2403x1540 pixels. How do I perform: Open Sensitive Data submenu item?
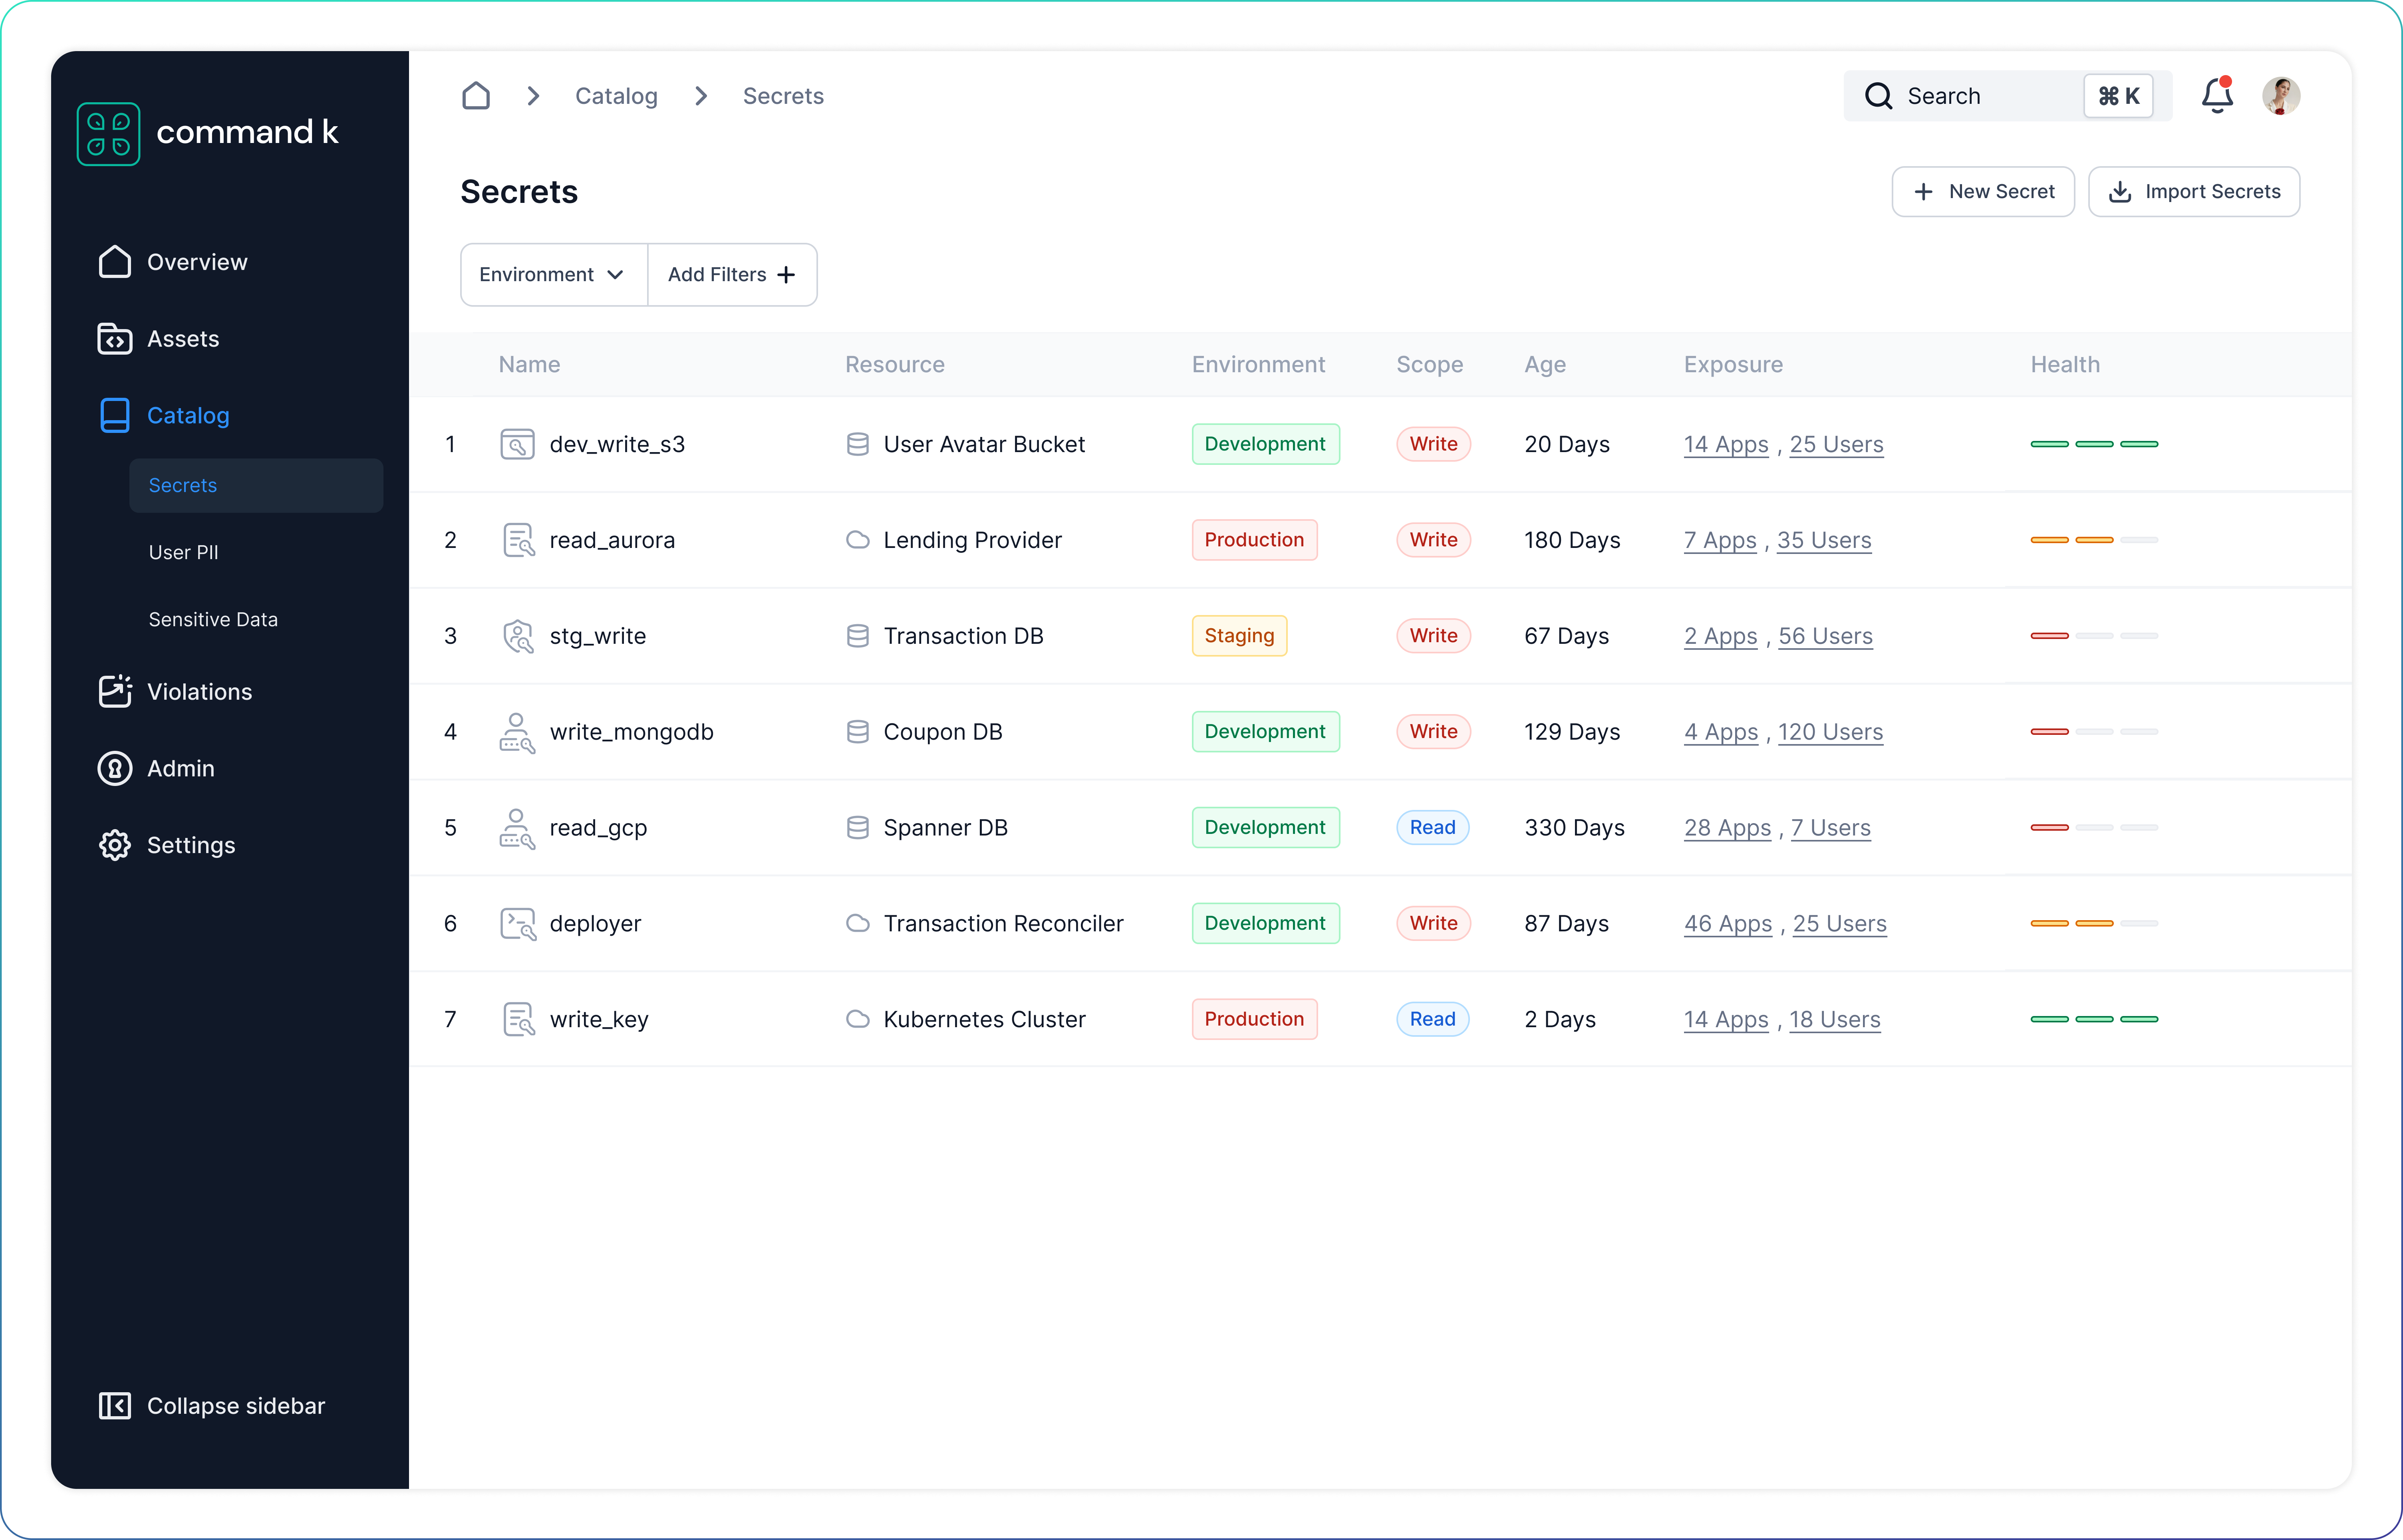tap(213, 619)
